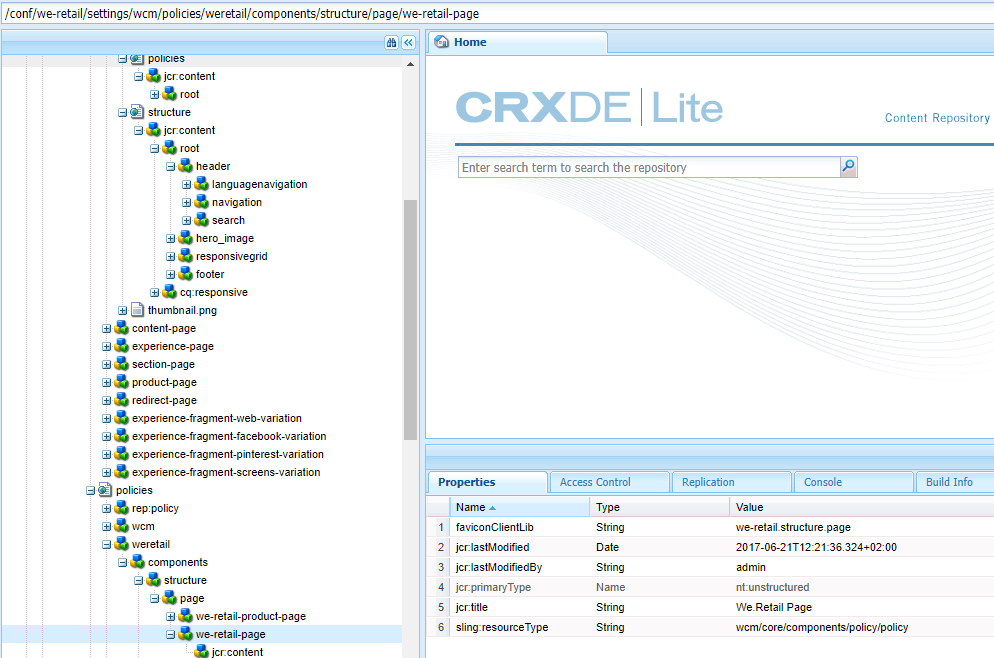Open the Console tab
Viewport: 994px width, 658px height.
point(854,482)
